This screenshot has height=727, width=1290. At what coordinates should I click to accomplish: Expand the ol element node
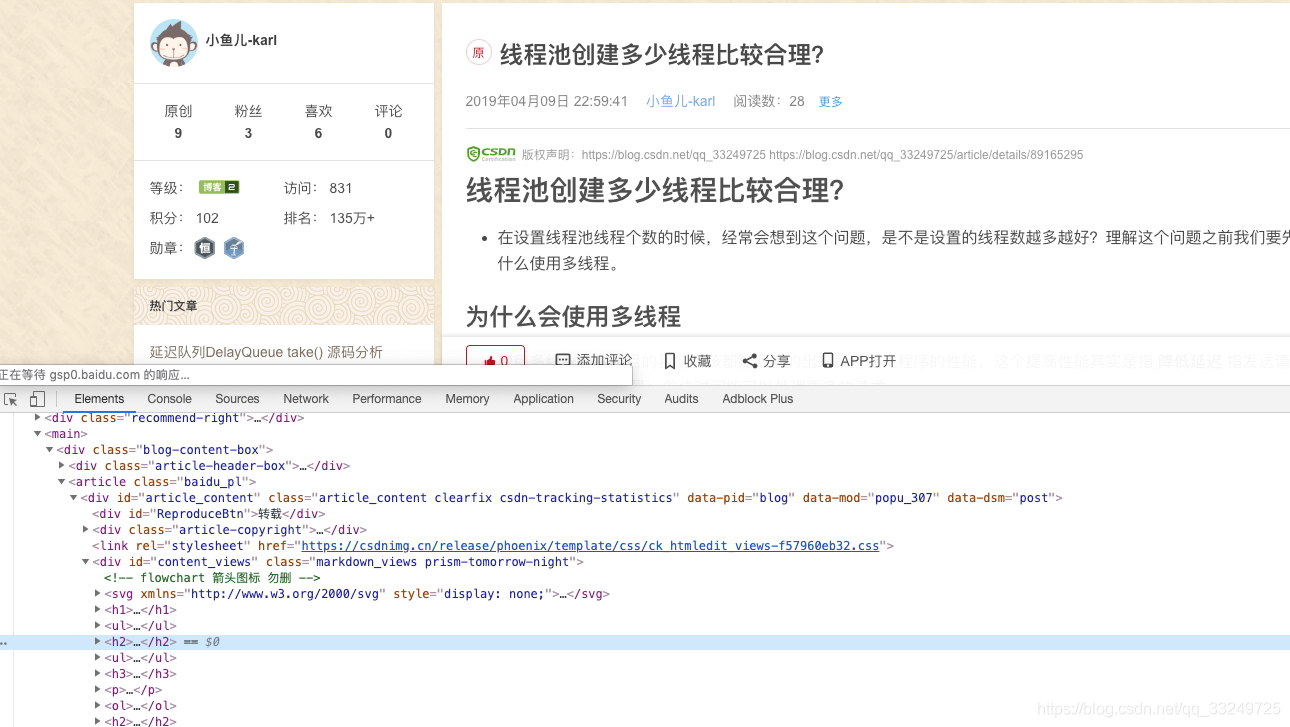coord(98,706)
